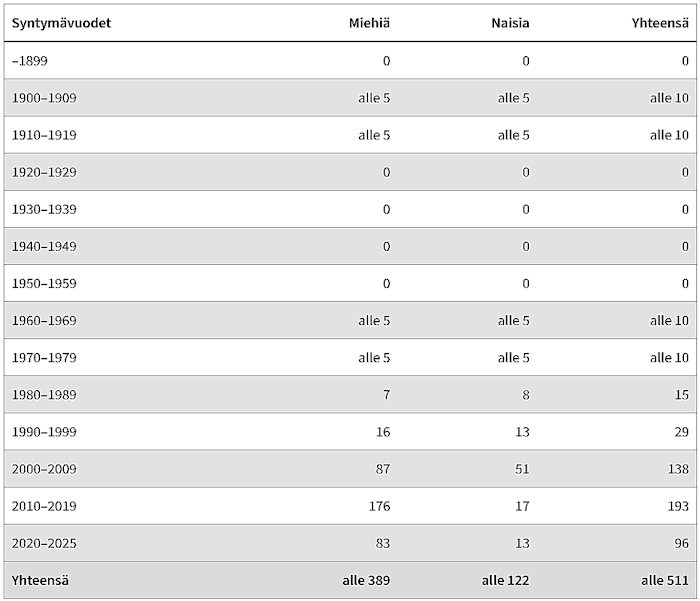Select the –1899 row label
The image size is (700, 601).
[29, 61]
